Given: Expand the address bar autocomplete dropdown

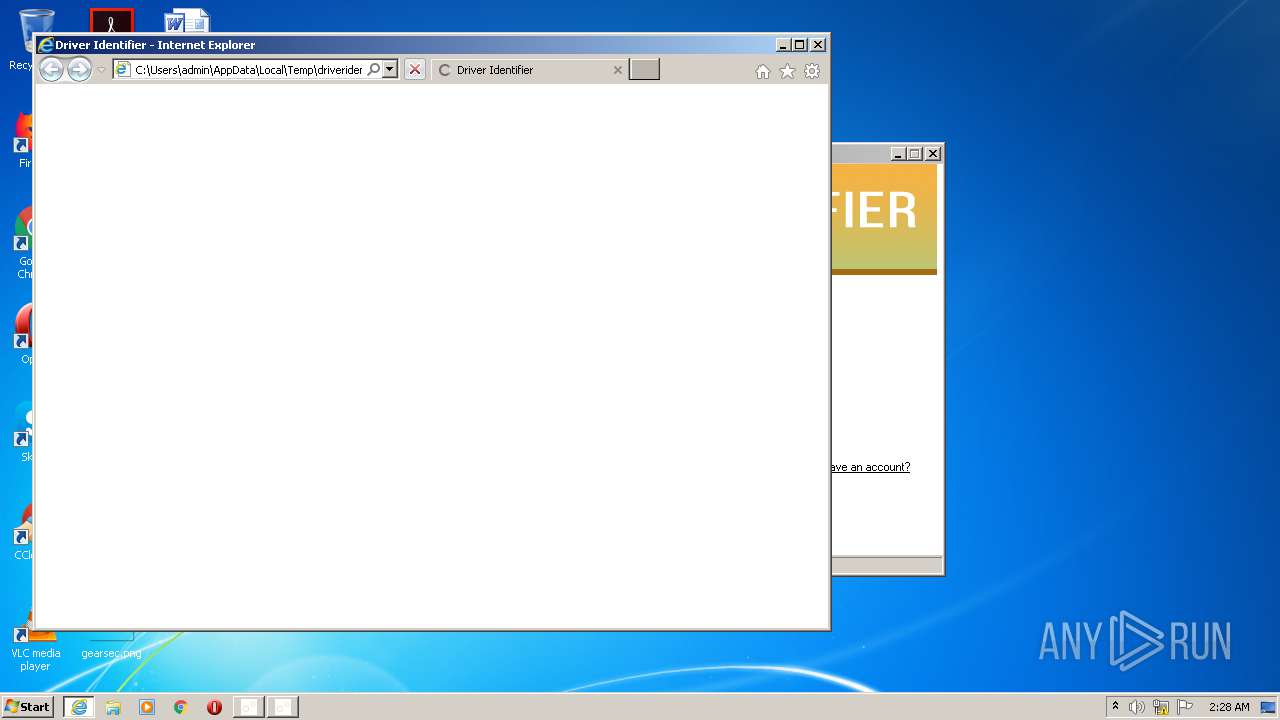Looking at the screenshot, I should coord(390,70).
